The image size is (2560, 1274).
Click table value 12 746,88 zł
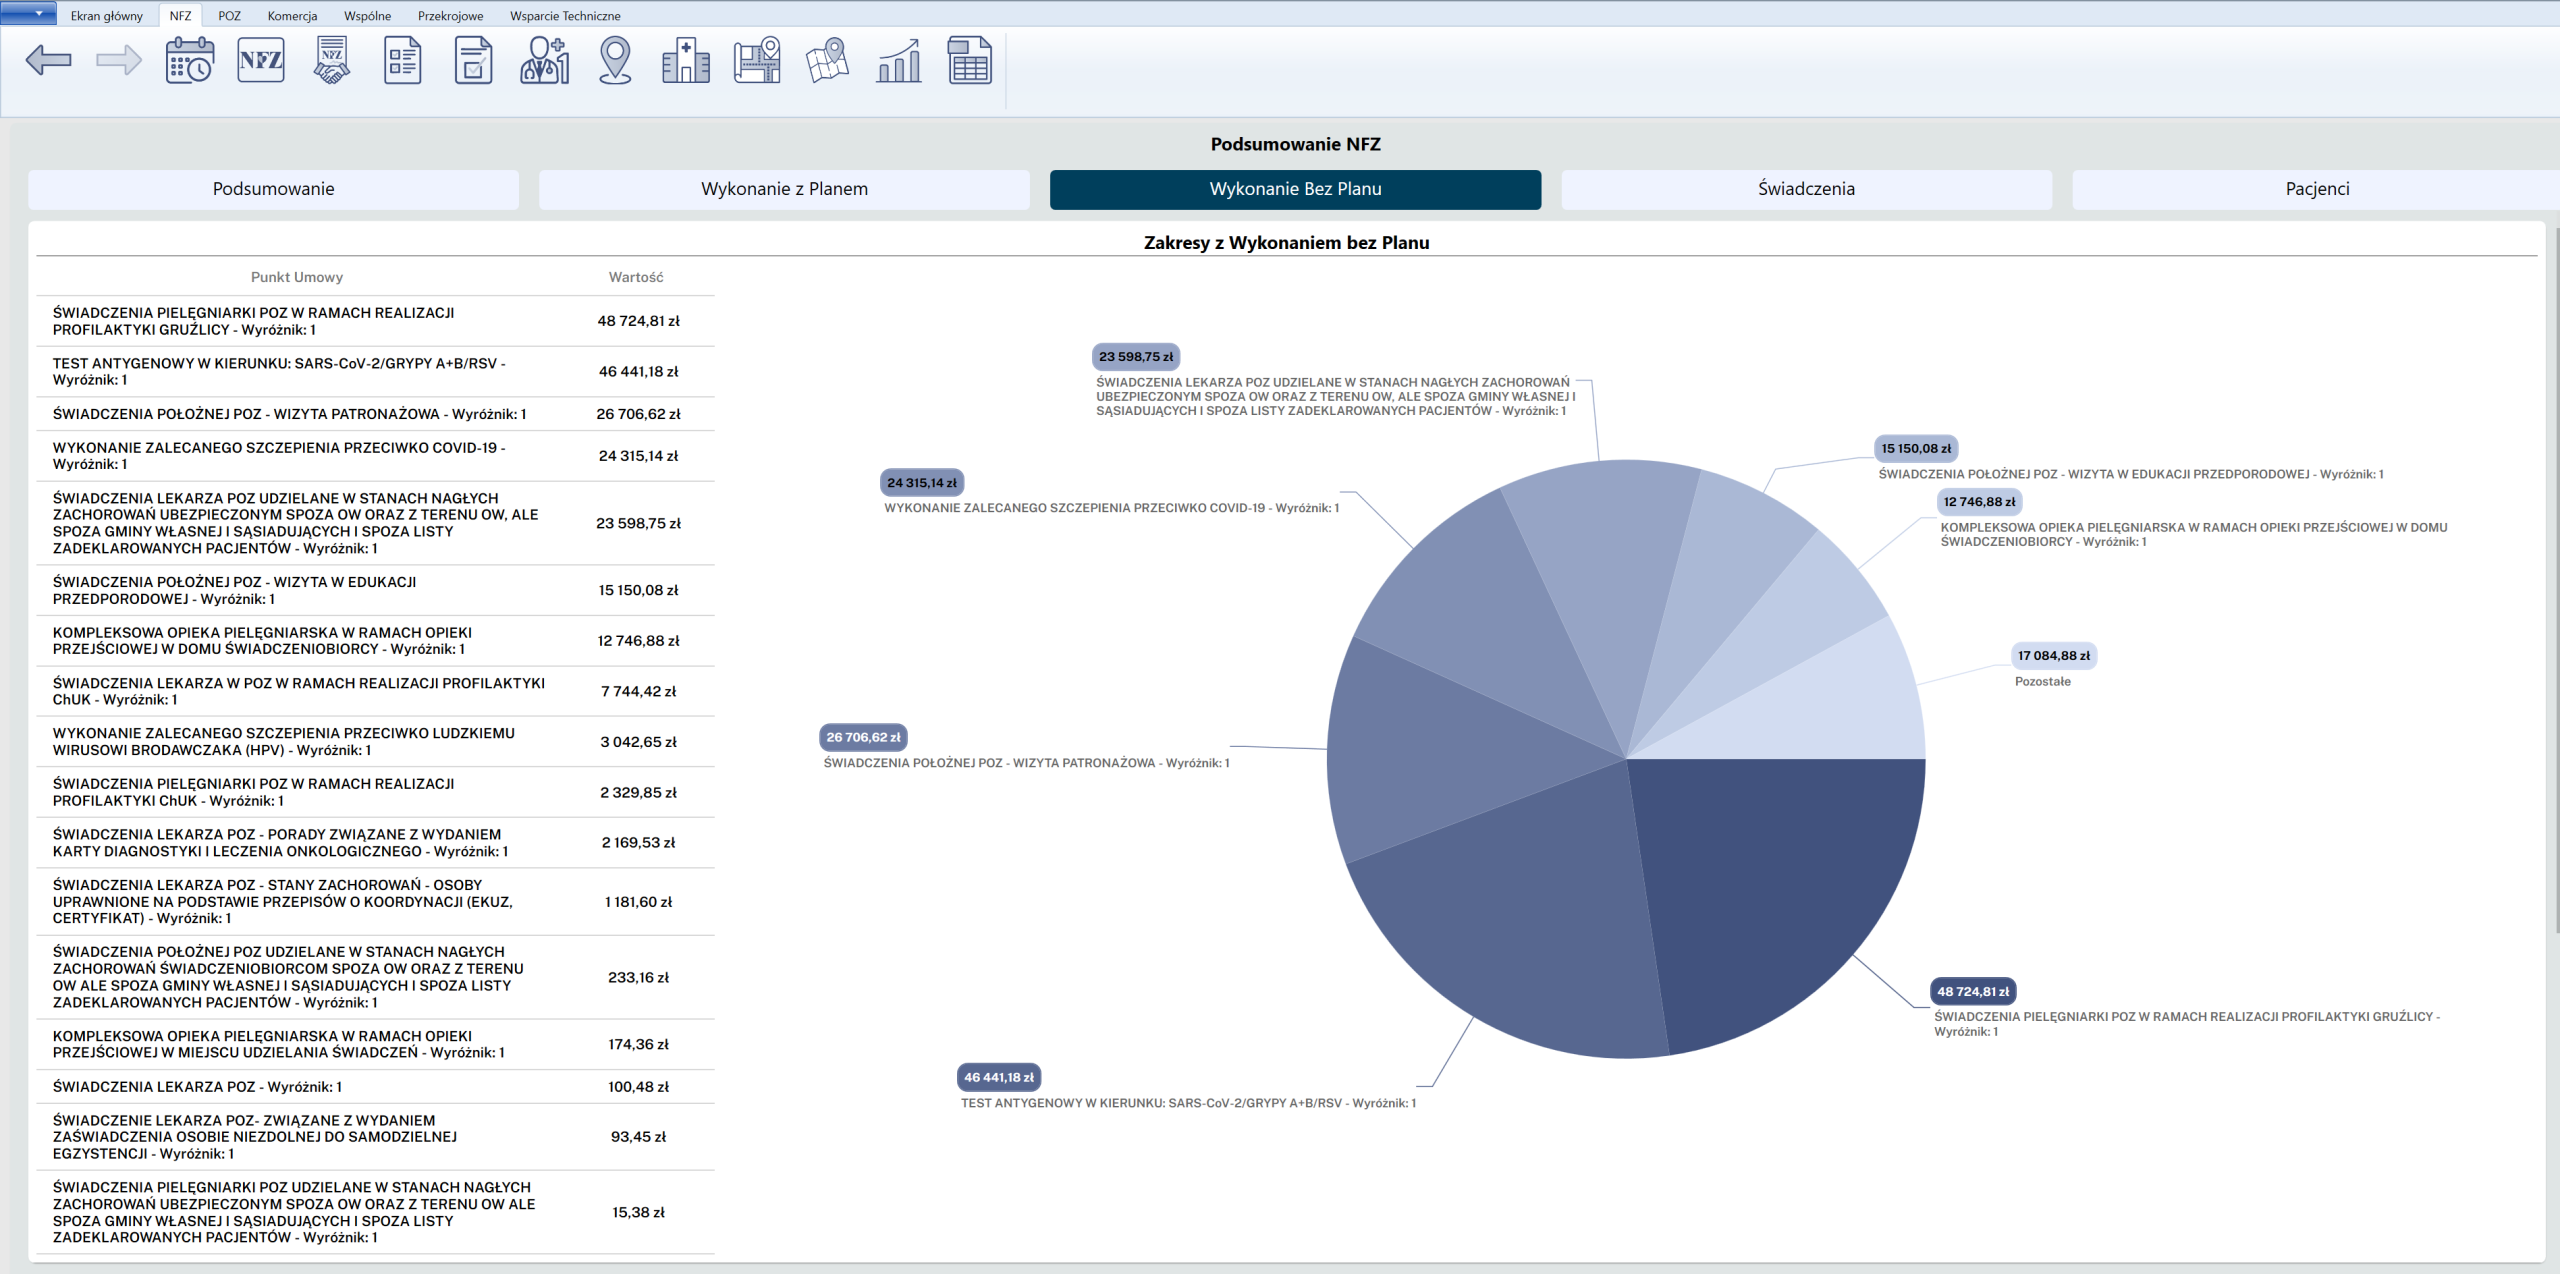pyautogui.click(x=638, y=641)
